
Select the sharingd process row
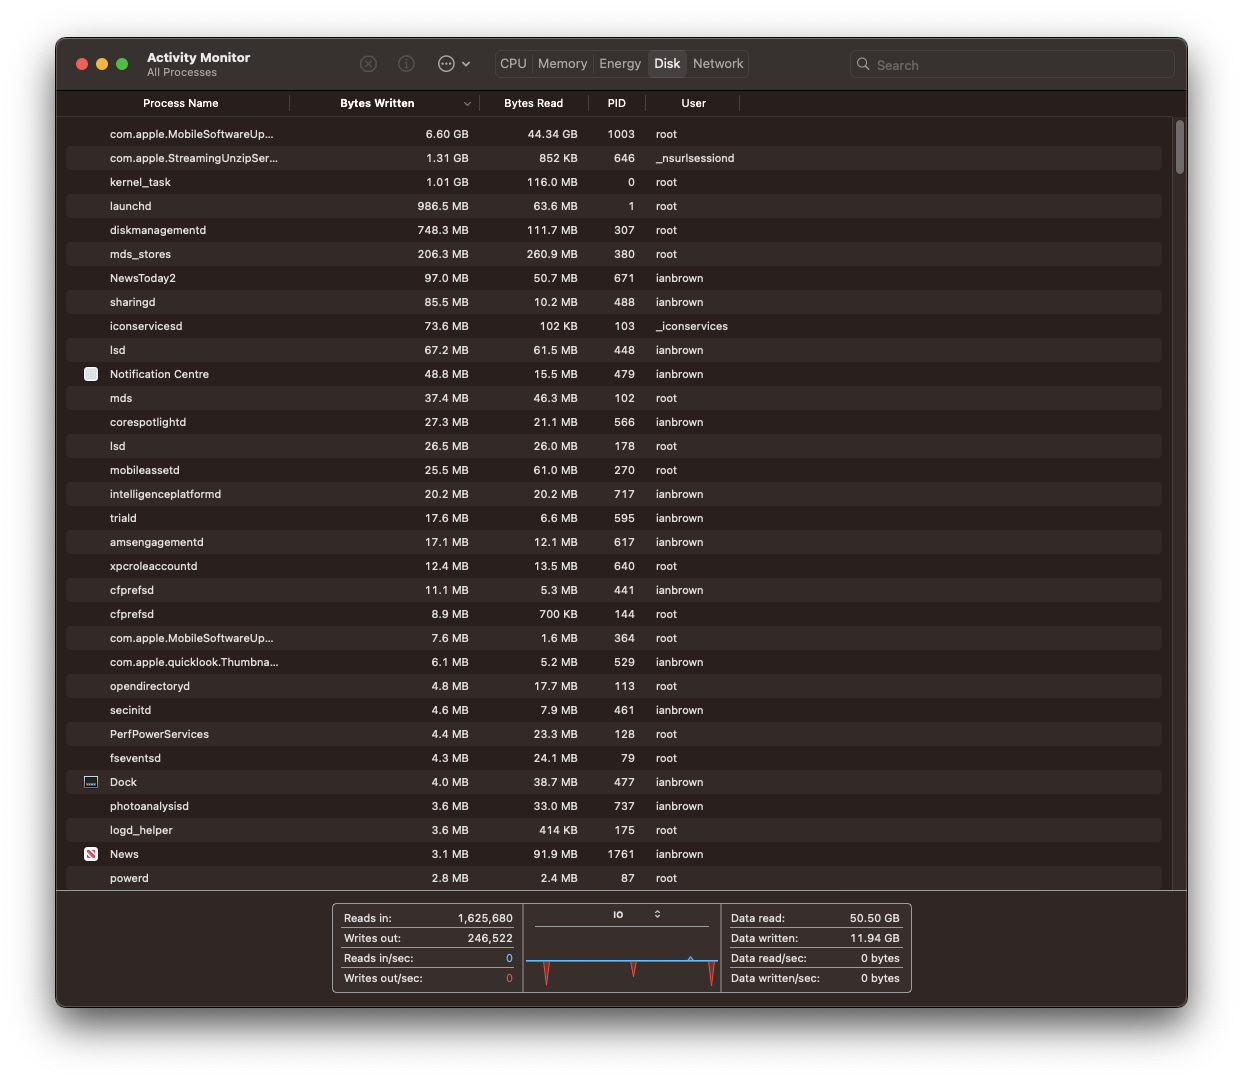tap(614, 302)
